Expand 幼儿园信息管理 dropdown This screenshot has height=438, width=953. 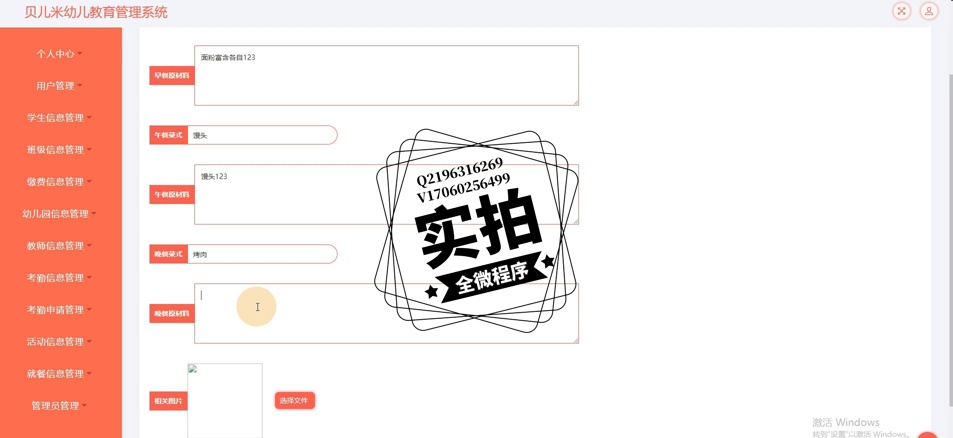click(x=59, y=214)
